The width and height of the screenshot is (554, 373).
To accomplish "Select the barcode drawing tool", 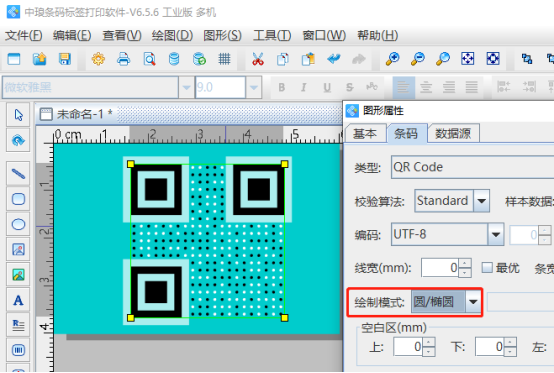I will [18, 350].
